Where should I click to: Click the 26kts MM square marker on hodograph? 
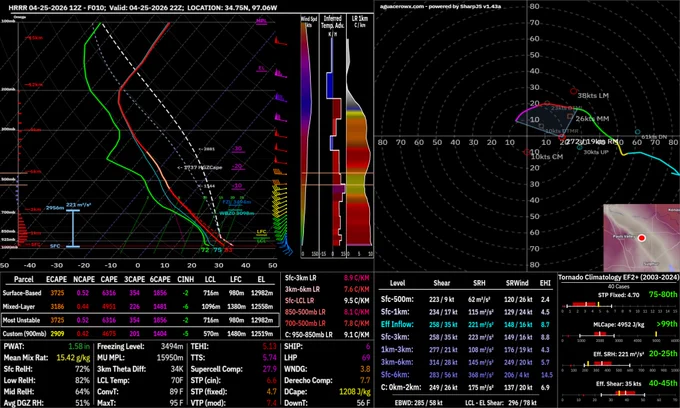[570, 116]
